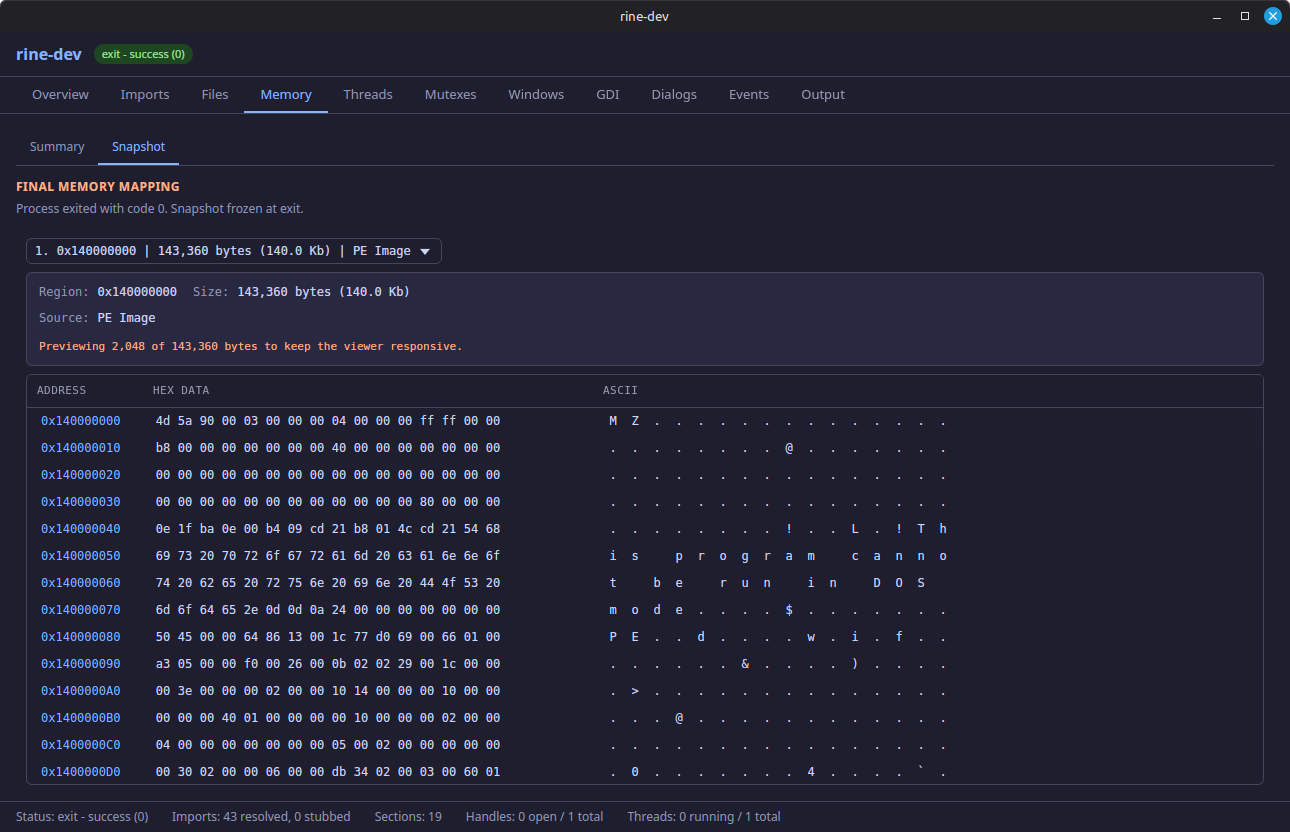Open the Output tab
The height and width of the screenshot is (832, 1290).
coord(822,94)
